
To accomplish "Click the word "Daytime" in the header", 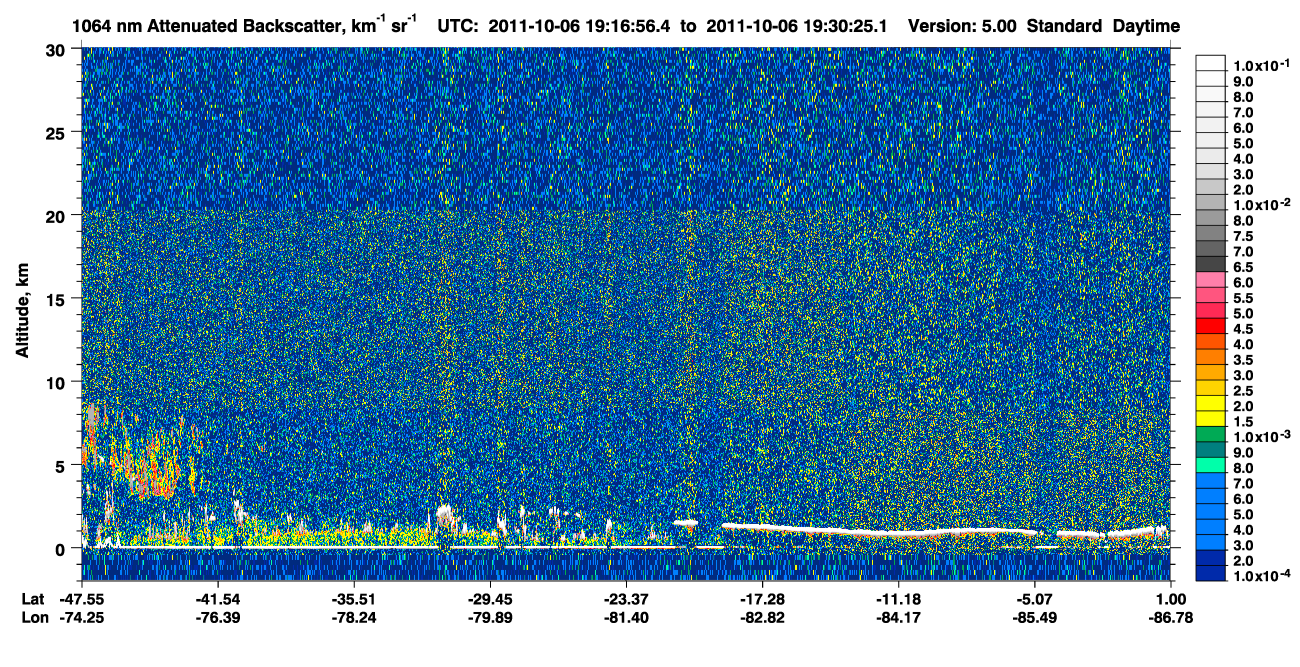I will click(1146, 26).
